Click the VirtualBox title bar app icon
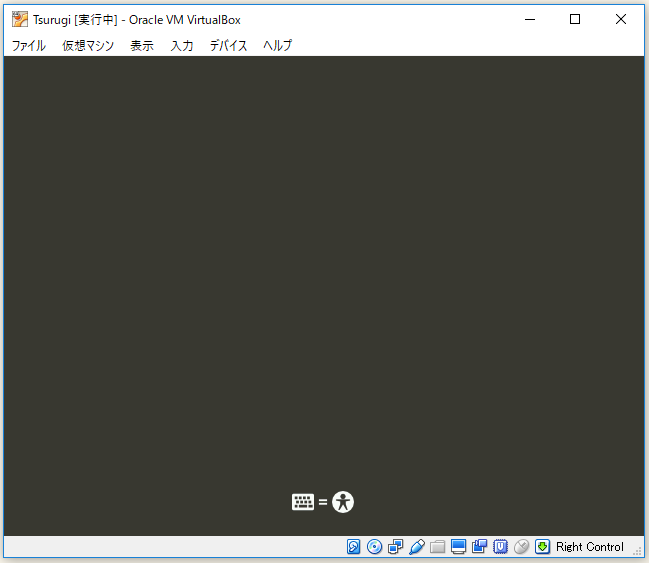 tap(20, 19)
